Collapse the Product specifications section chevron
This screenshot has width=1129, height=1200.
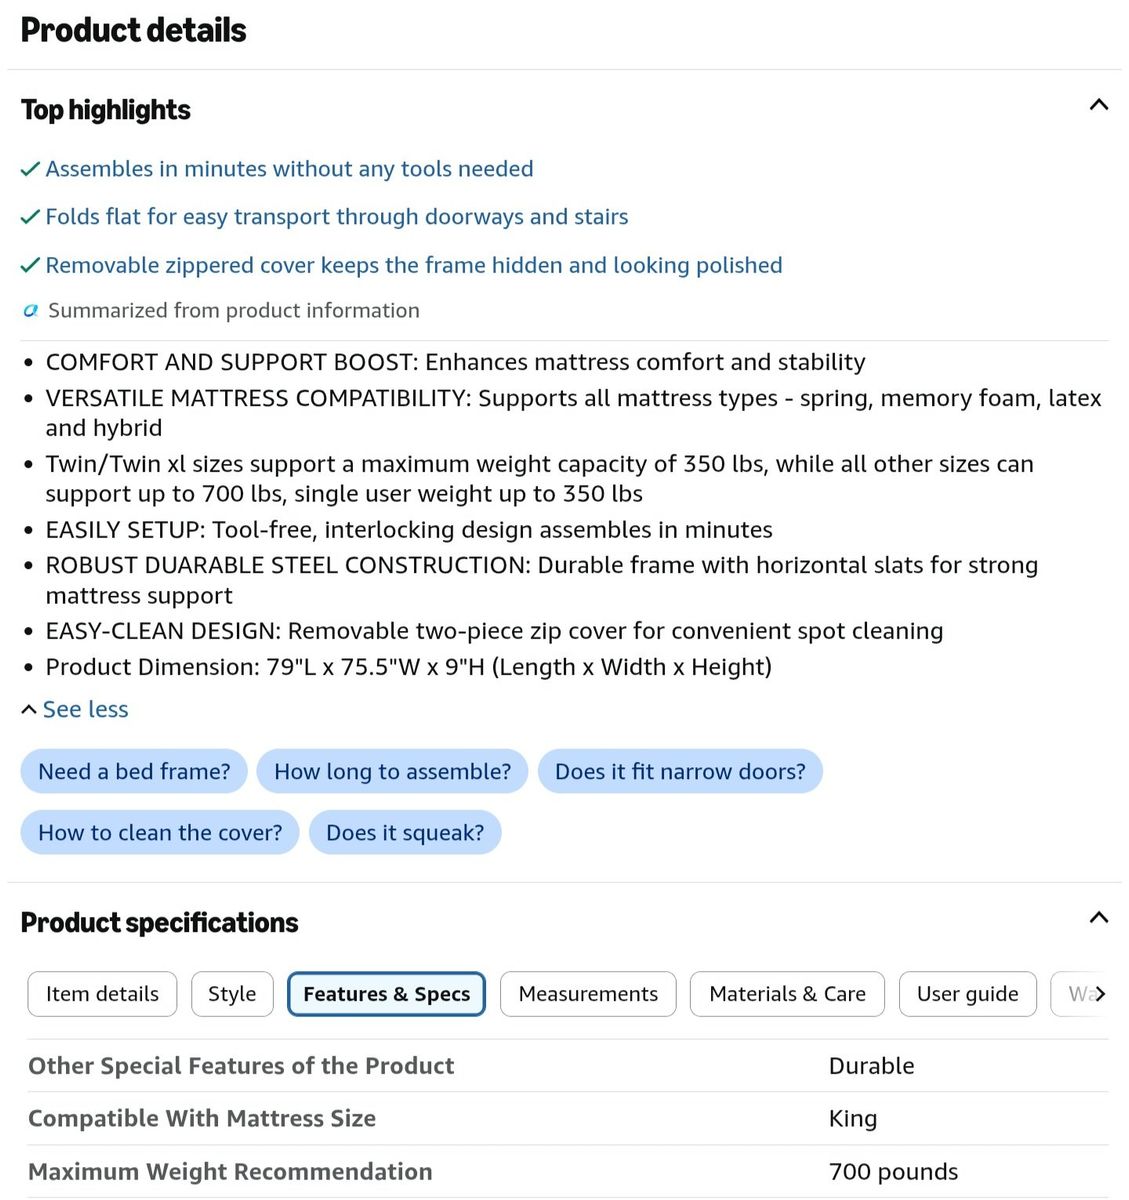(x=1098, y=917)
